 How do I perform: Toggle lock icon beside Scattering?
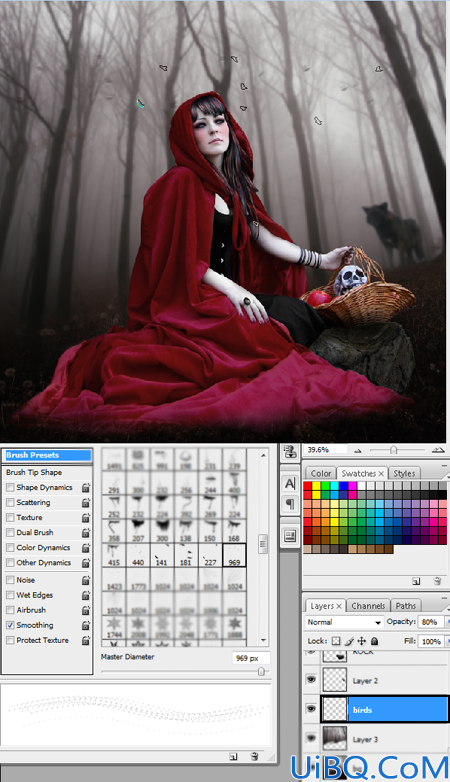click(x=86, y=503)
